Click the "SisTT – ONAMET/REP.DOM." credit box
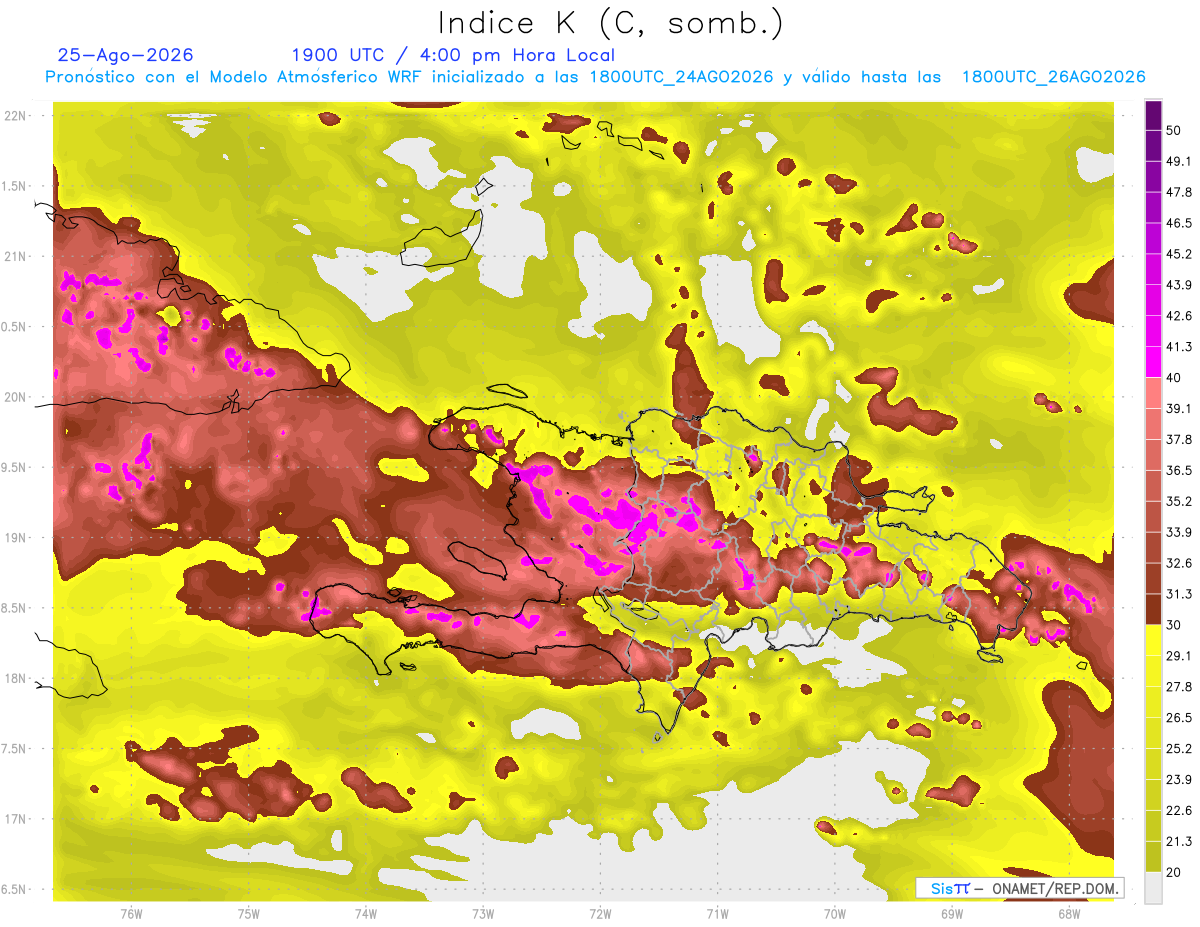1200x927 pixels. click(x=1020, y=888)
